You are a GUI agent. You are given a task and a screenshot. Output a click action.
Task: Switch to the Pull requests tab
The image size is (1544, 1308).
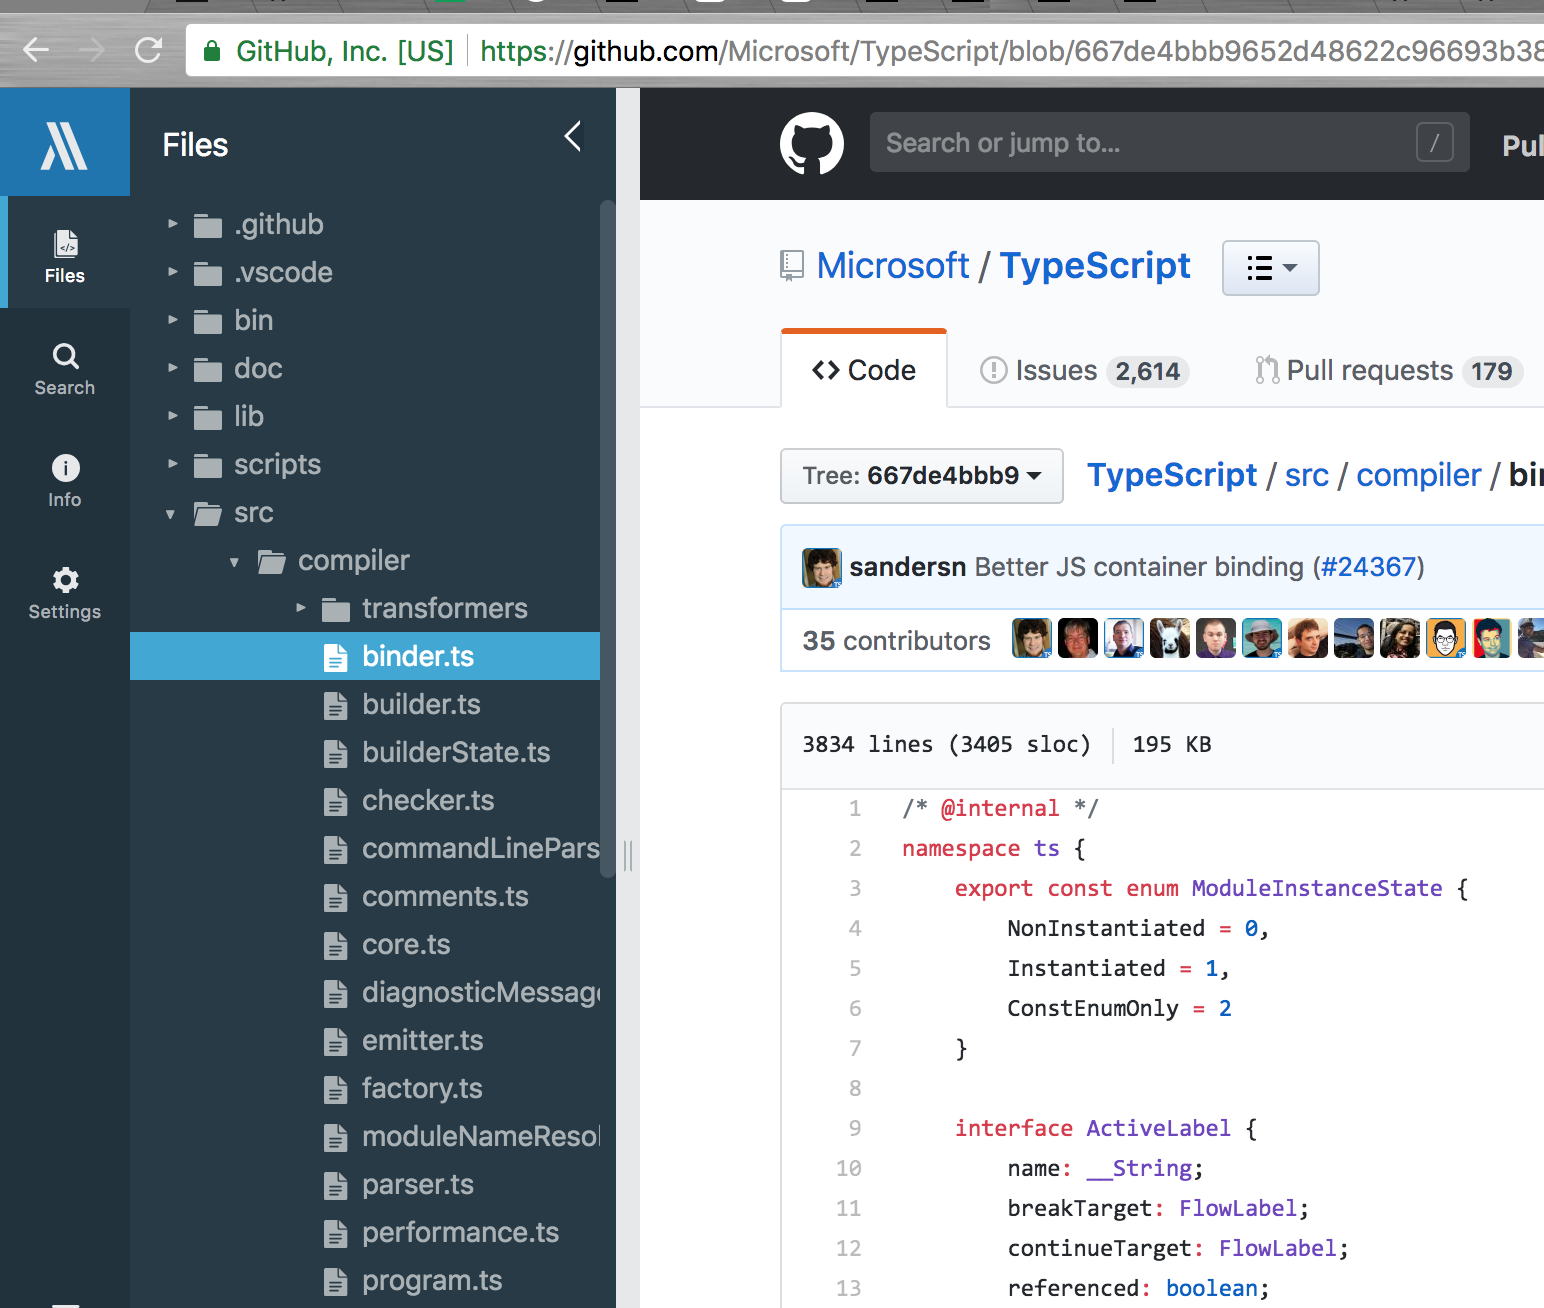(x=1388, y=371)
